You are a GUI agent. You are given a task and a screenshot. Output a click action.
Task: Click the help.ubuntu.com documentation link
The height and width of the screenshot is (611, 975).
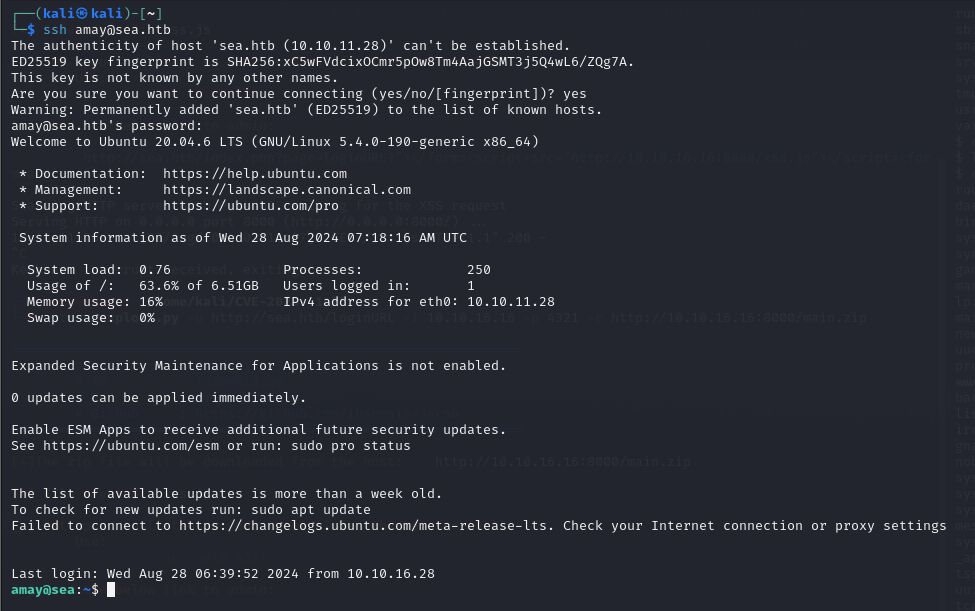tap(255, 173)
